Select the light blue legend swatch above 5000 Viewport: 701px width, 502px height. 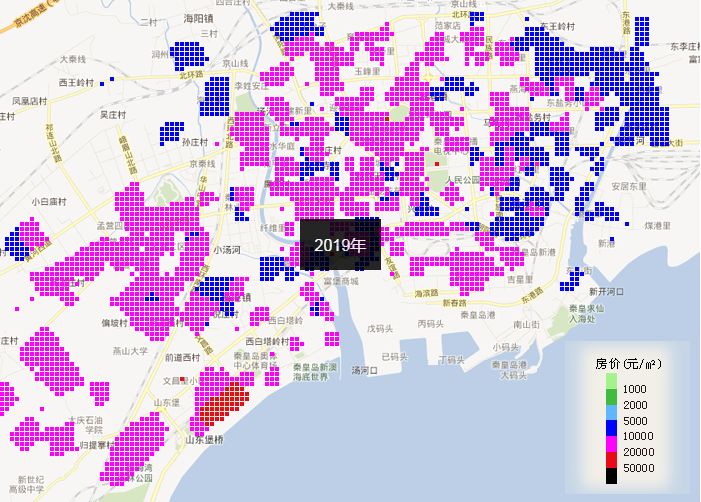click(x=611, y=413)
